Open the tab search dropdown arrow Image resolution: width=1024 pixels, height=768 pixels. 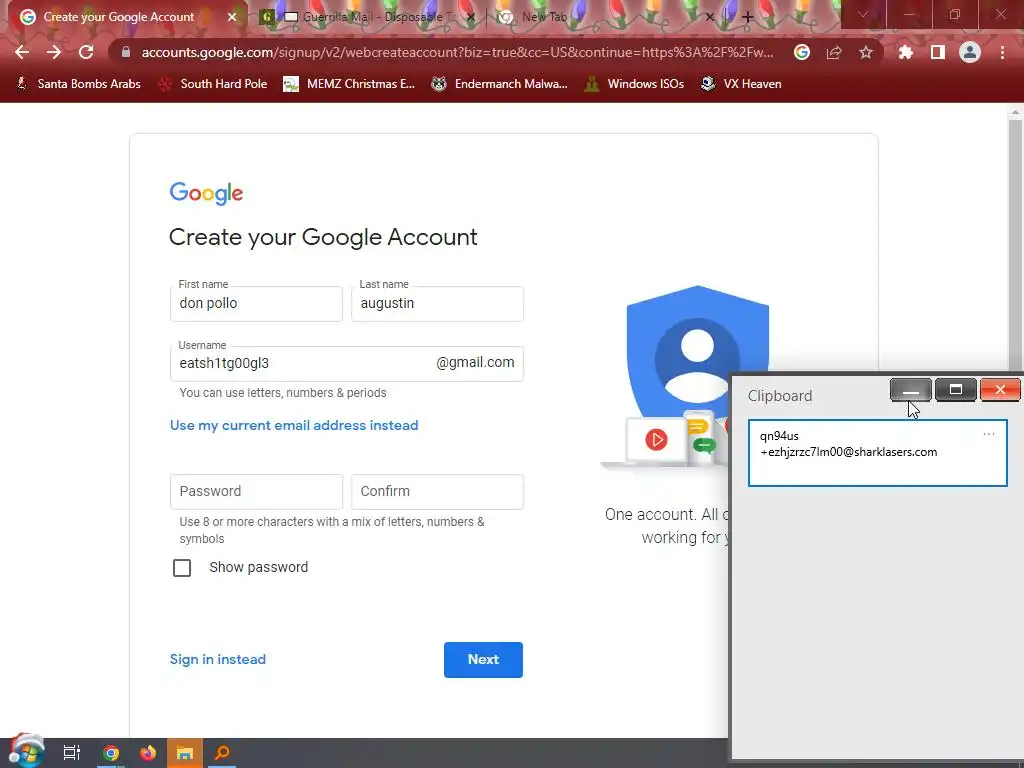tap(863, 14)
